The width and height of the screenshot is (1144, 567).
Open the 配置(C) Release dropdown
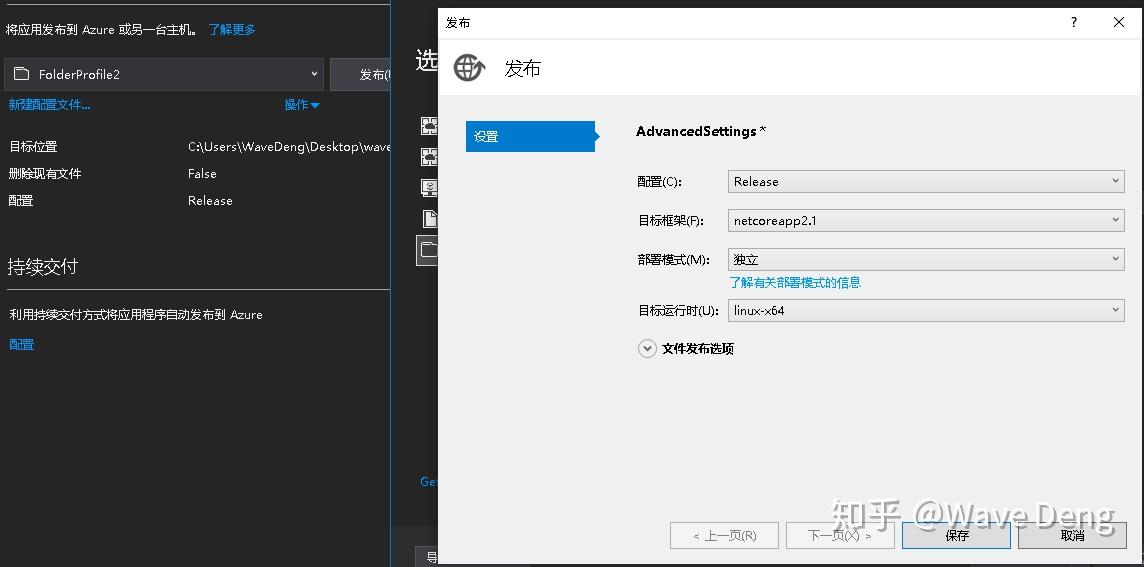[x=926, y=182]
